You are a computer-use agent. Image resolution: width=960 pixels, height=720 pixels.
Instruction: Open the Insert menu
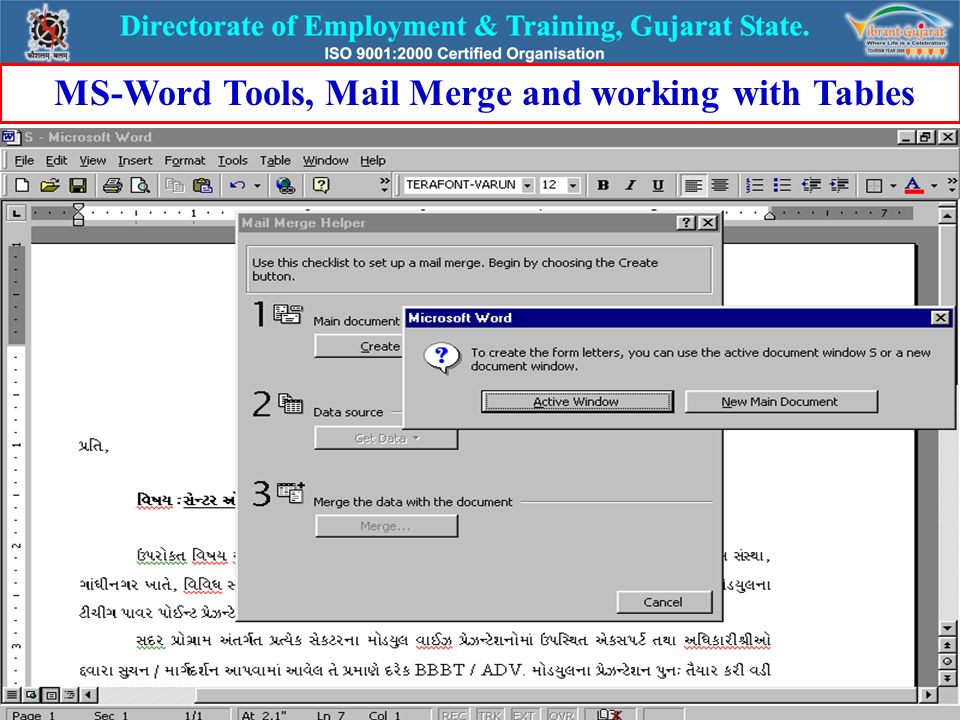pos(135,160)
